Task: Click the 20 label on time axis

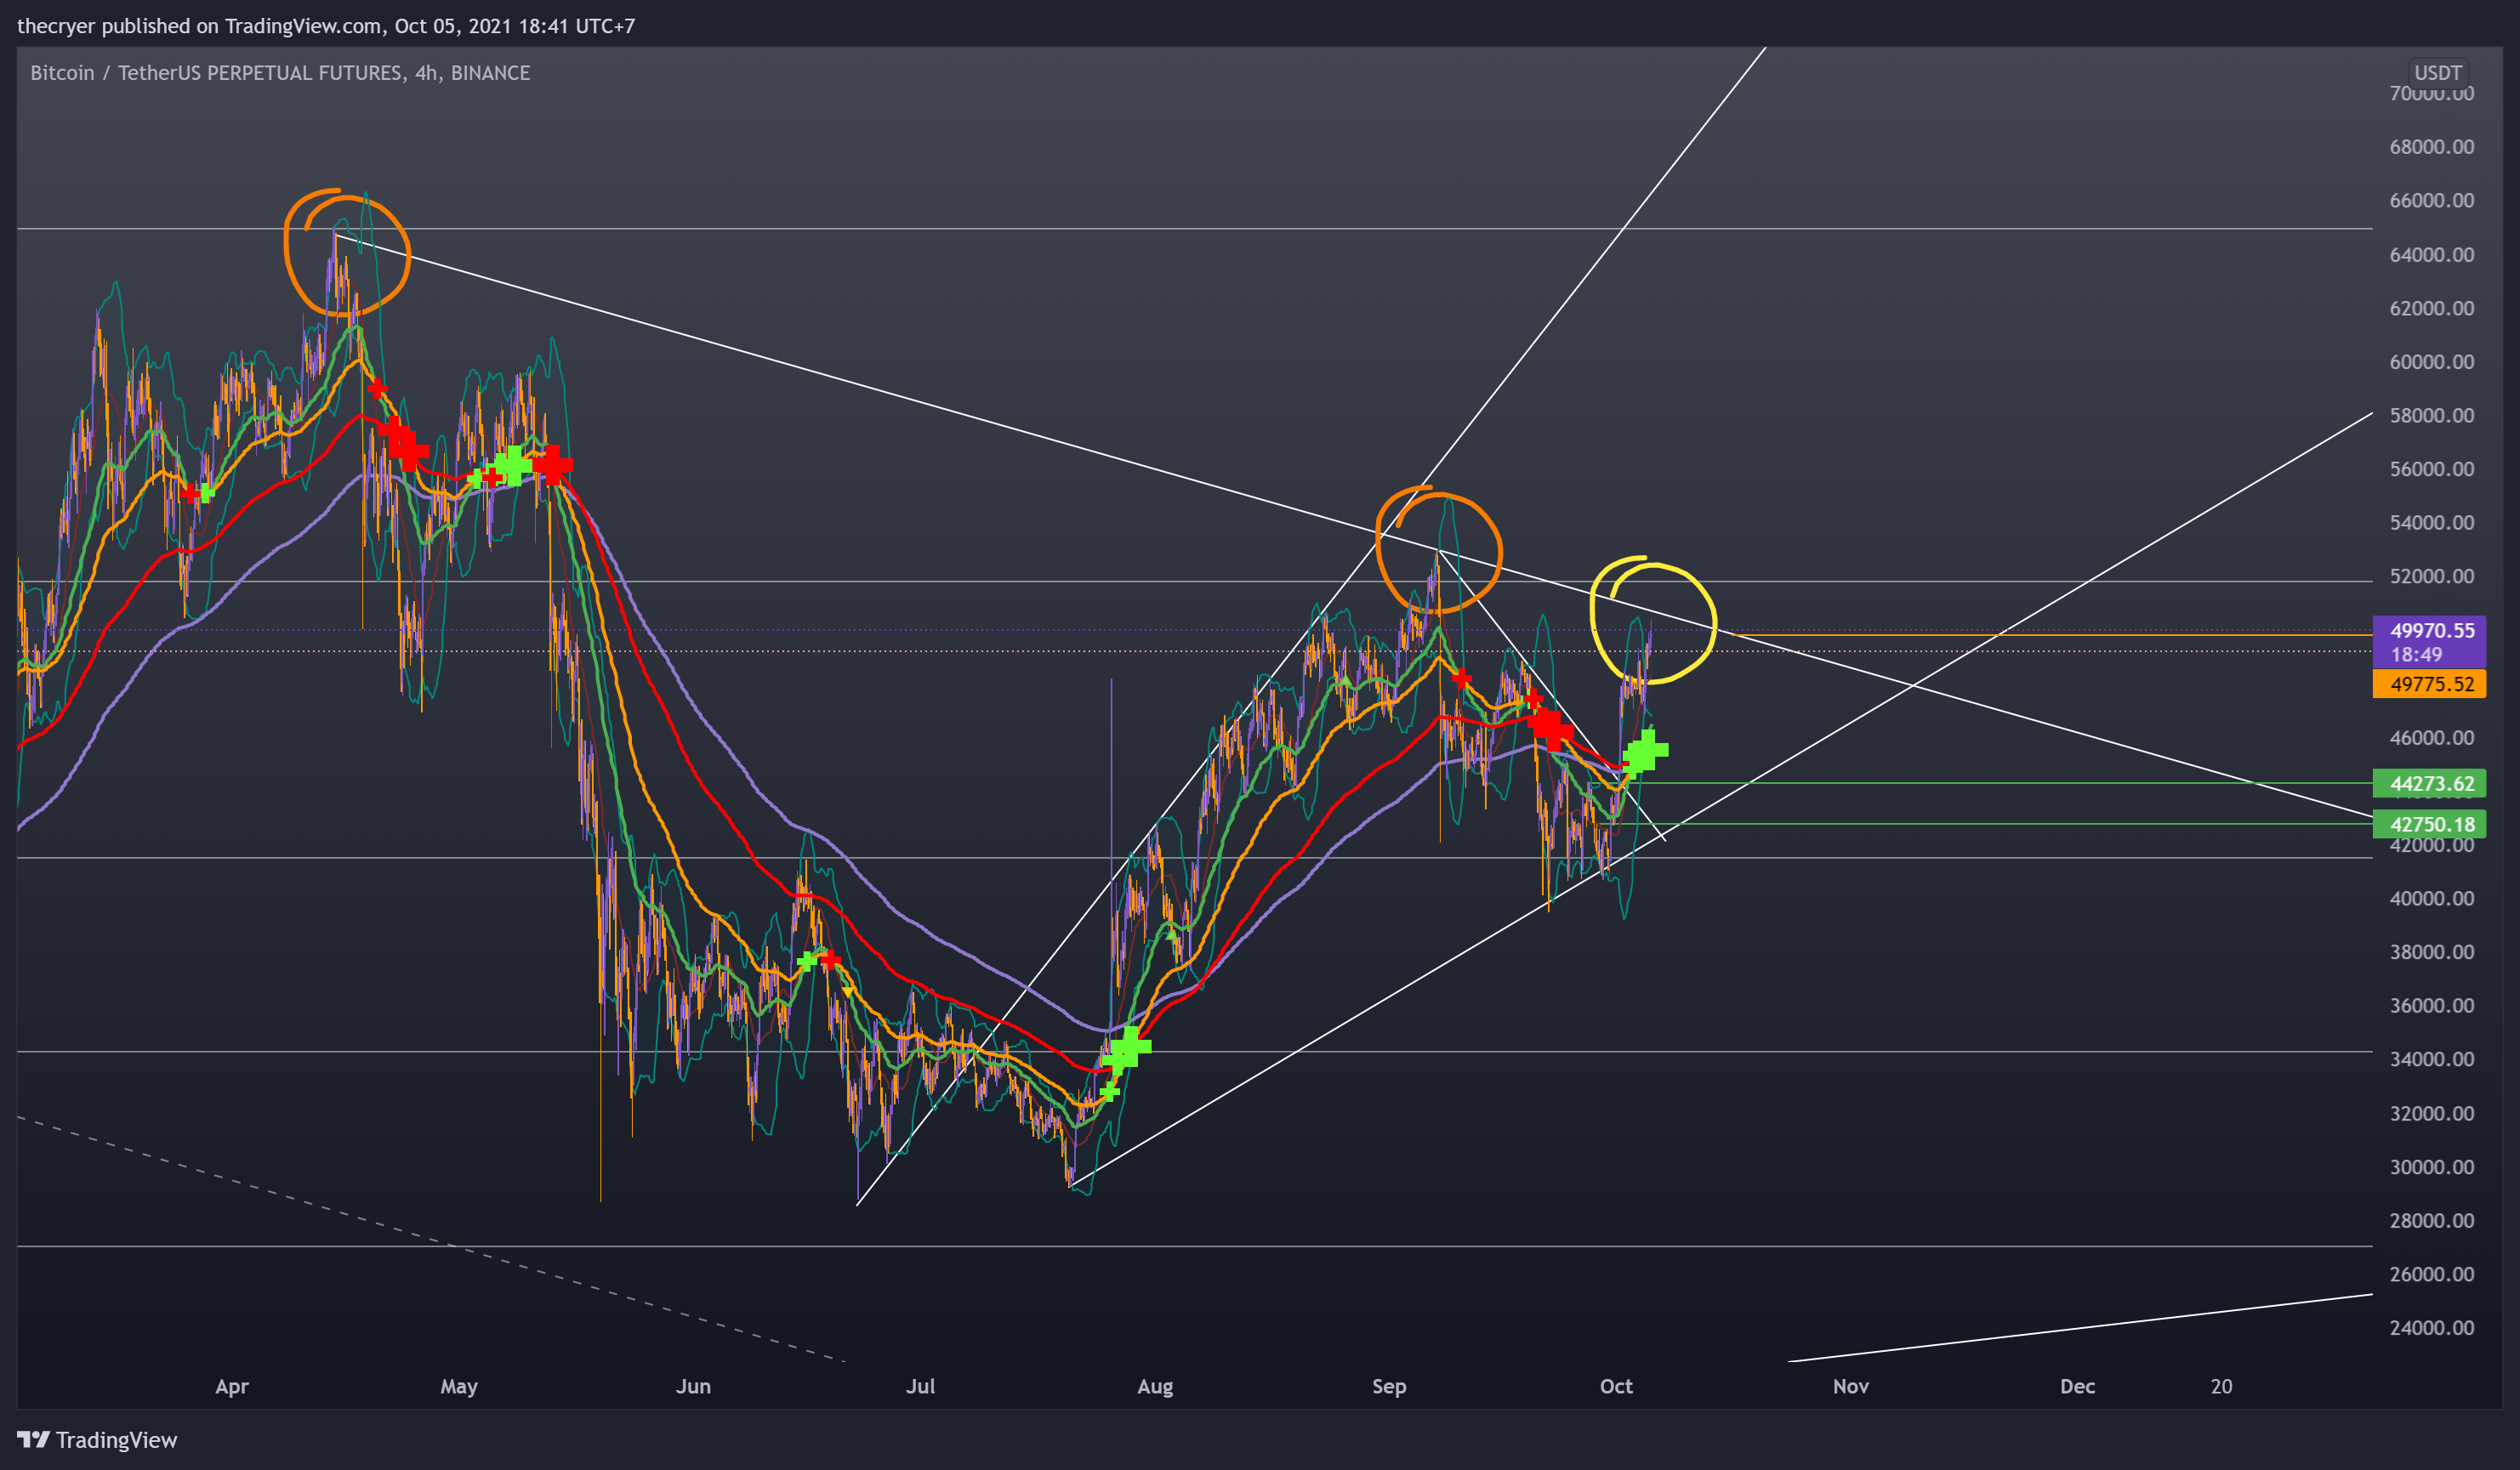Action: (x=2221, y=1386)
